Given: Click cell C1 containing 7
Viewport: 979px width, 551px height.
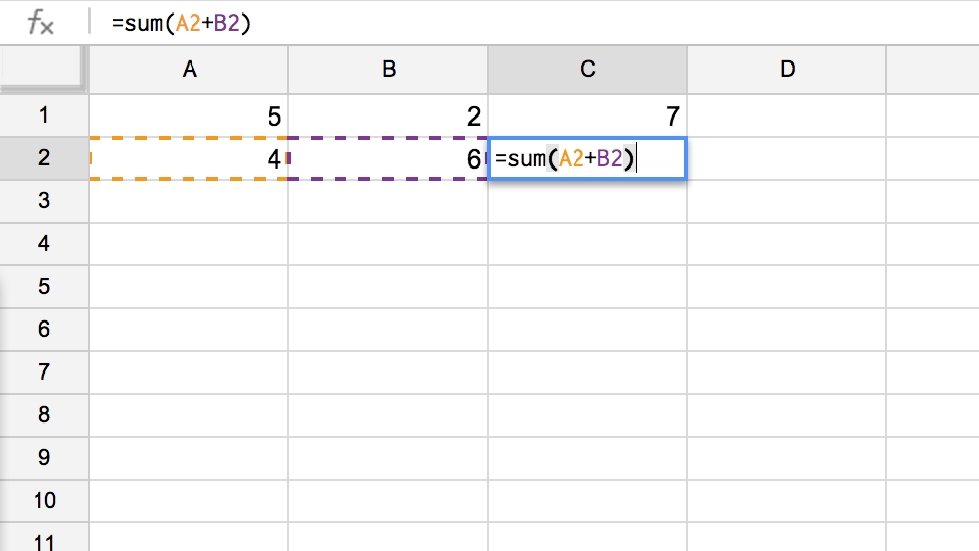Looking at the screenshot, I should pos(587,116).
